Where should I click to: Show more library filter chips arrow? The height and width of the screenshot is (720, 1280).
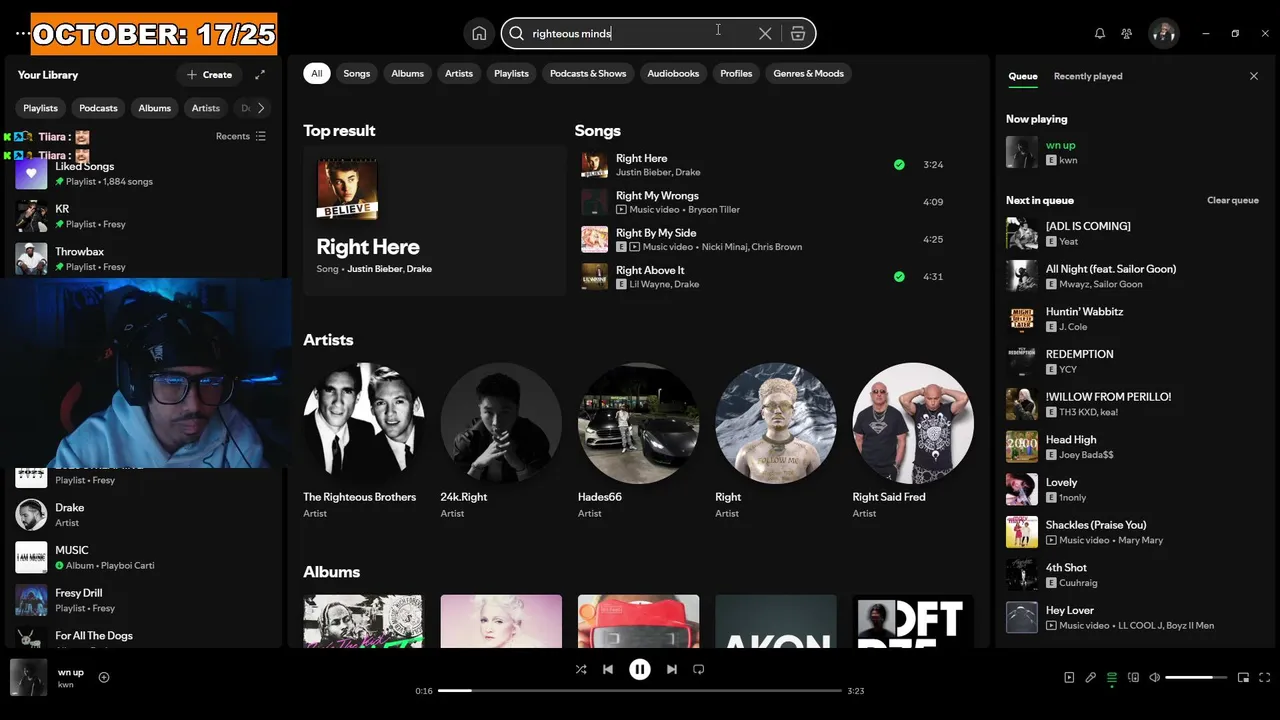click(261, 108)
